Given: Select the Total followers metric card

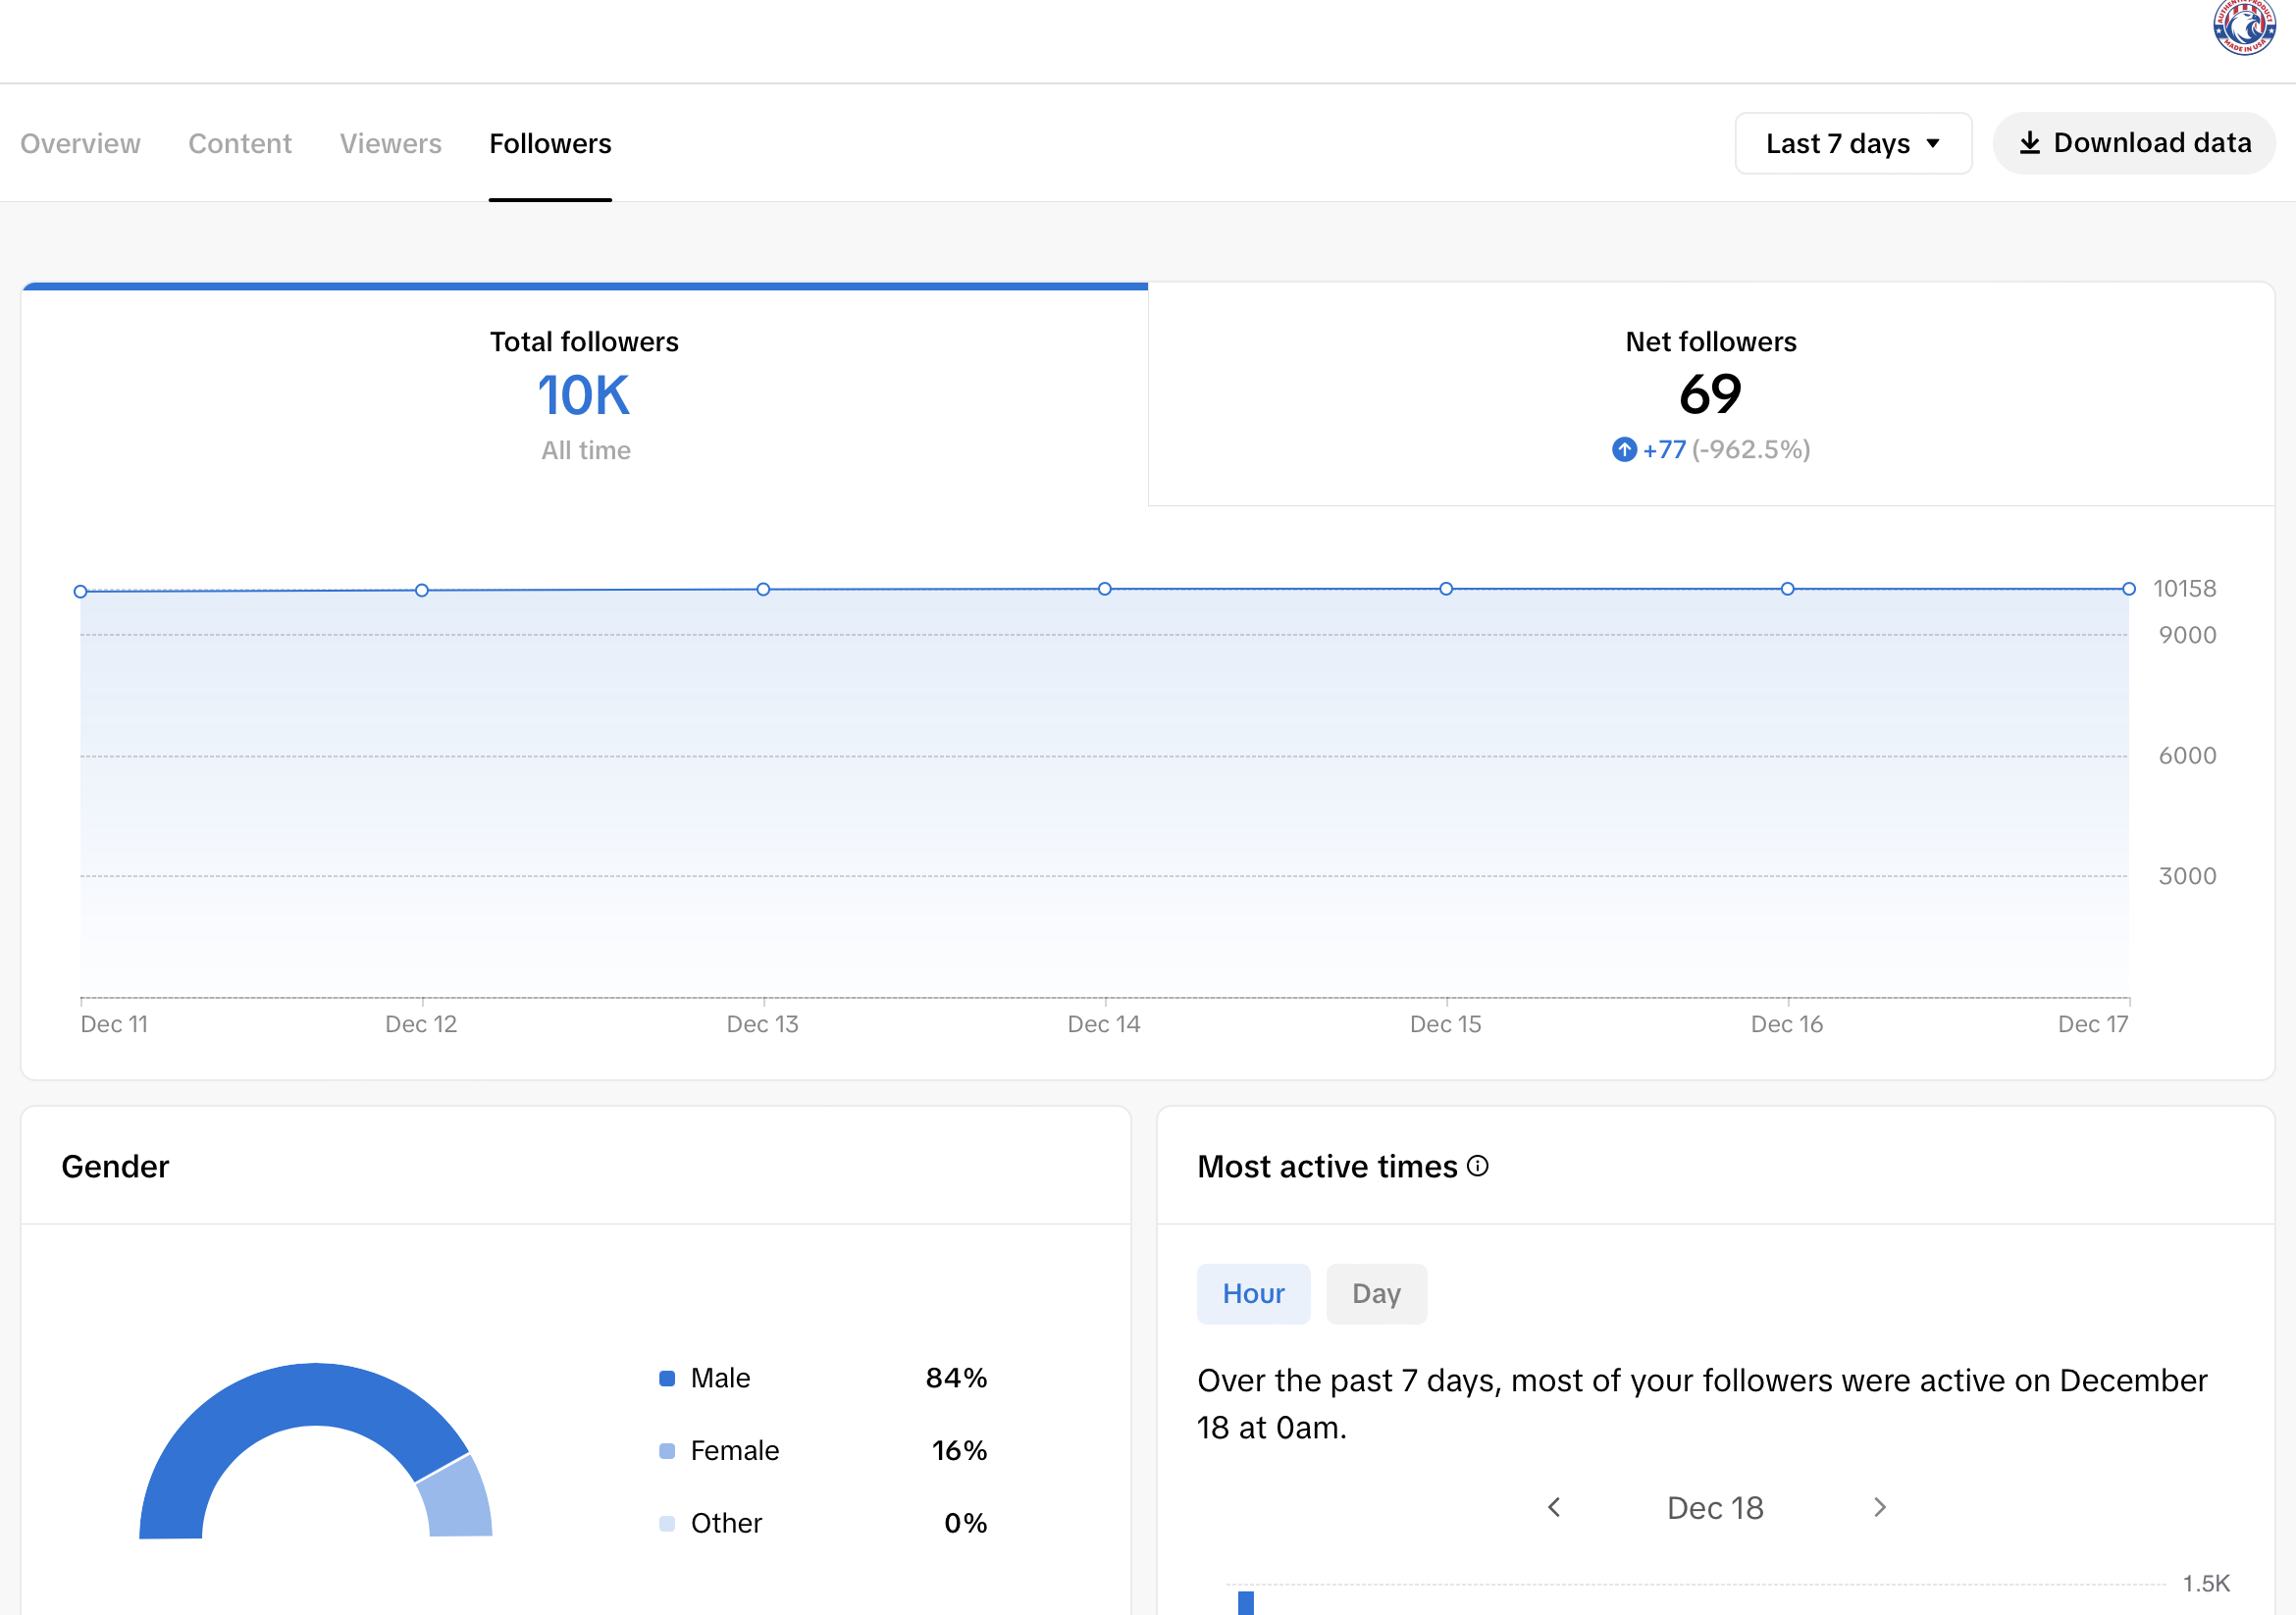Looking at the screenshot, I should 585,395.
